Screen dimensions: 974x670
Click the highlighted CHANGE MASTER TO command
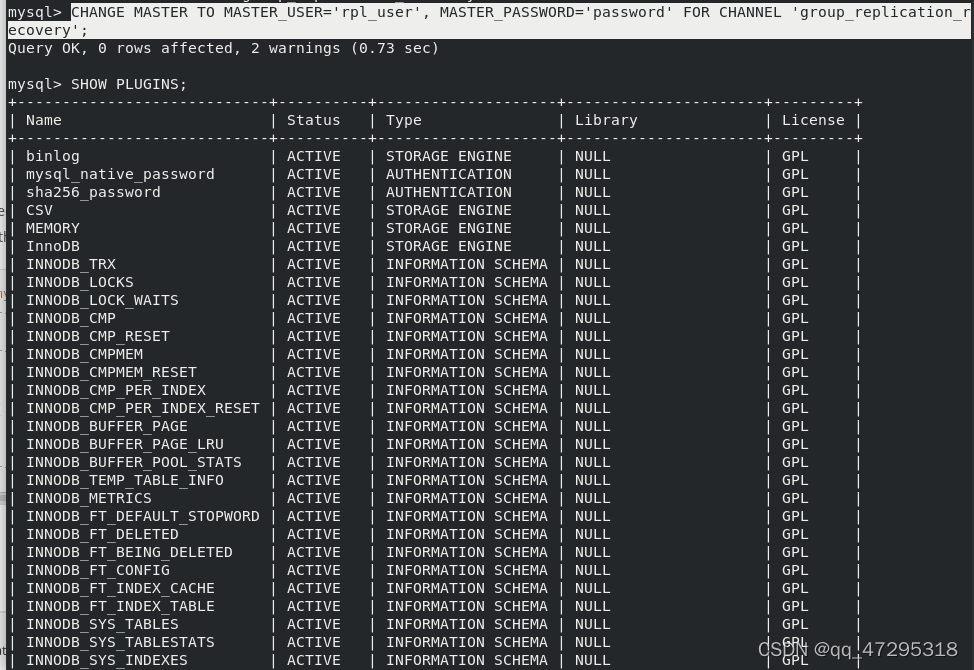(x=491, y=21)
